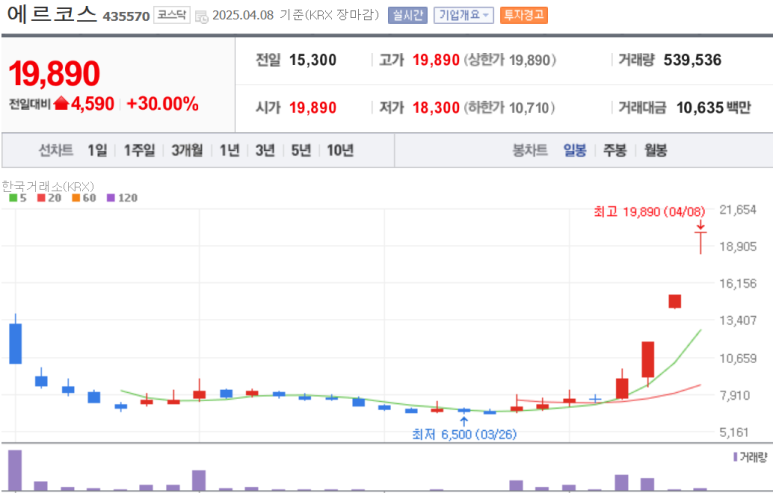Viewport: 773px width, 493px height.
Task: Select the 1주일 line chart tab
Action: (x=139, y=150)
